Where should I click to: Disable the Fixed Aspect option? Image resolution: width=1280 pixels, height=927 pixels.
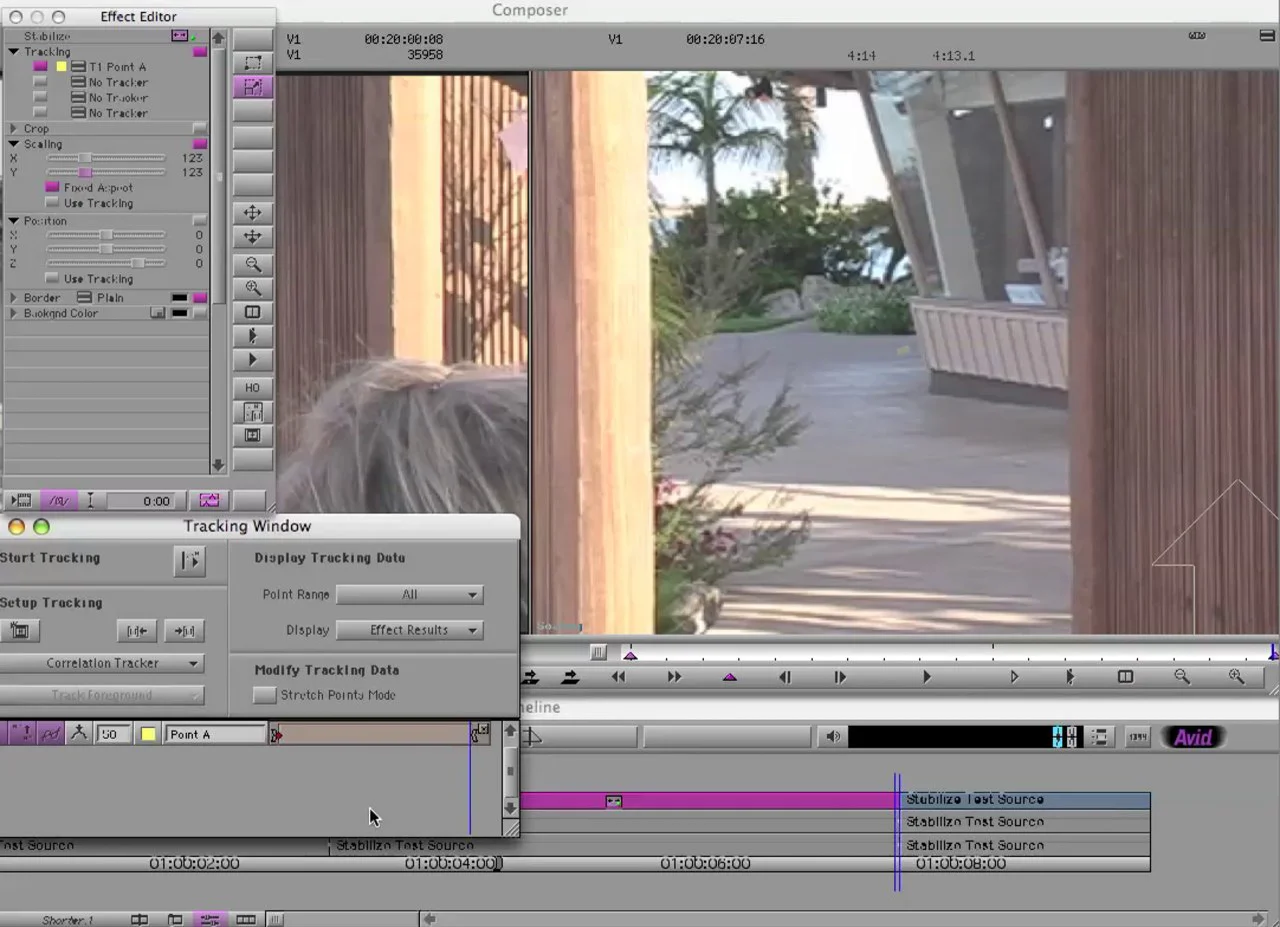pos(52,187)
